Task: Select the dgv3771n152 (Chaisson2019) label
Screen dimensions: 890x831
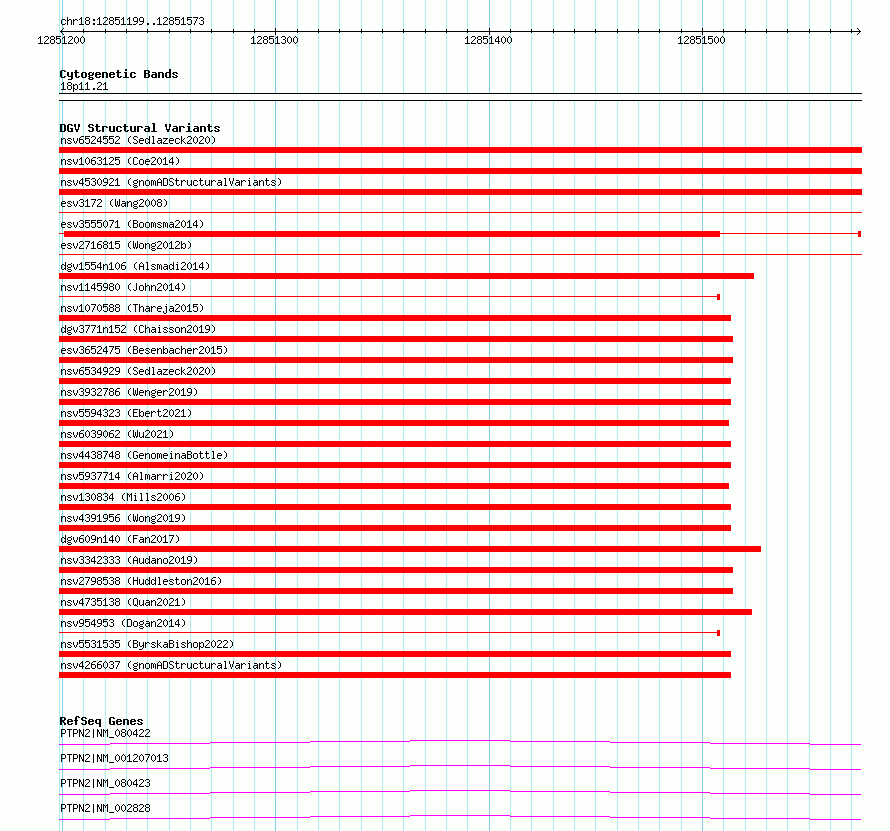Action: [138, 329]
